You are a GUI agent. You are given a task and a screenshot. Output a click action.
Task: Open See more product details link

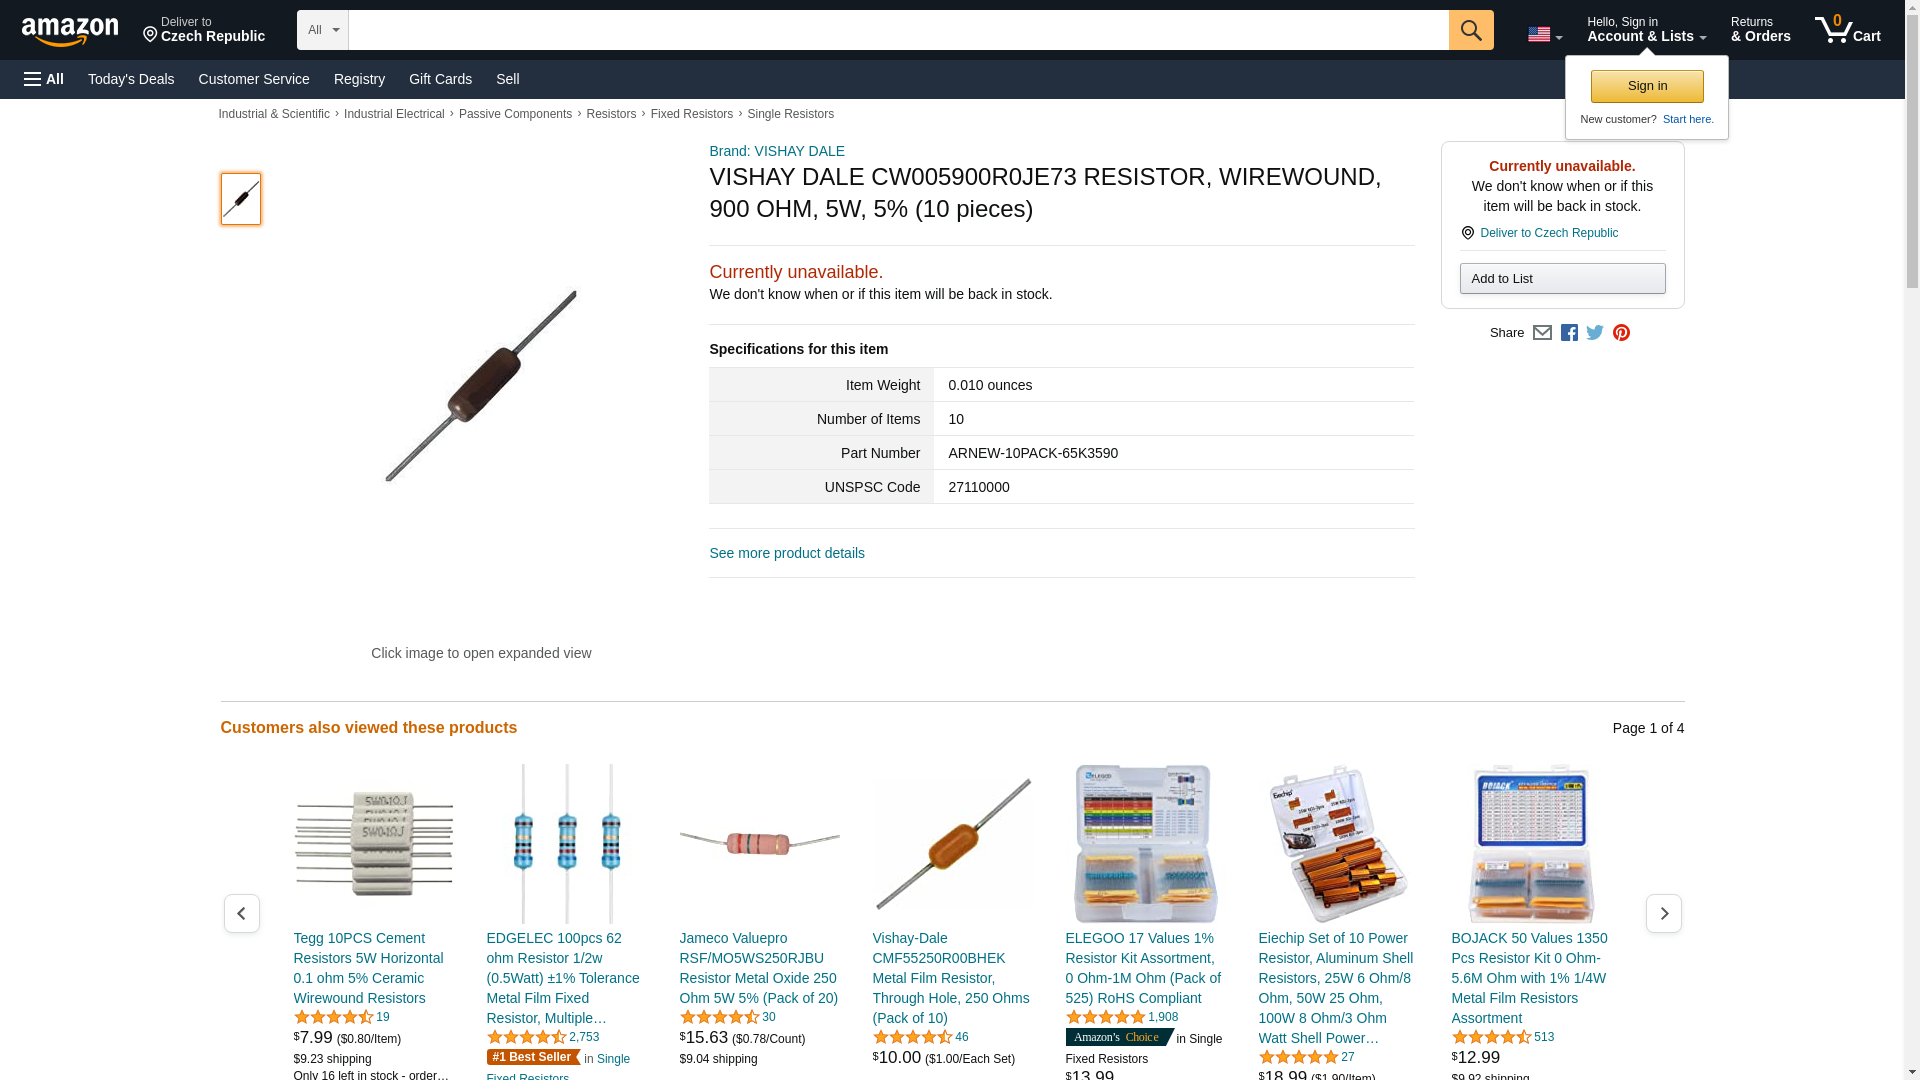tap(786, 553)
